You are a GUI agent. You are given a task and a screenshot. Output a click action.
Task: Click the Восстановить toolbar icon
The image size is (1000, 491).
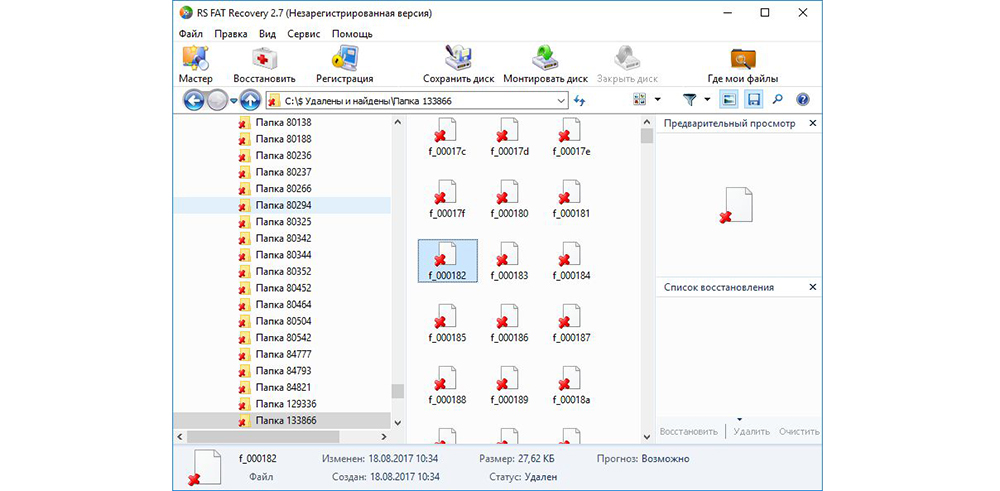pyautogui.click(x=264, y=64)
